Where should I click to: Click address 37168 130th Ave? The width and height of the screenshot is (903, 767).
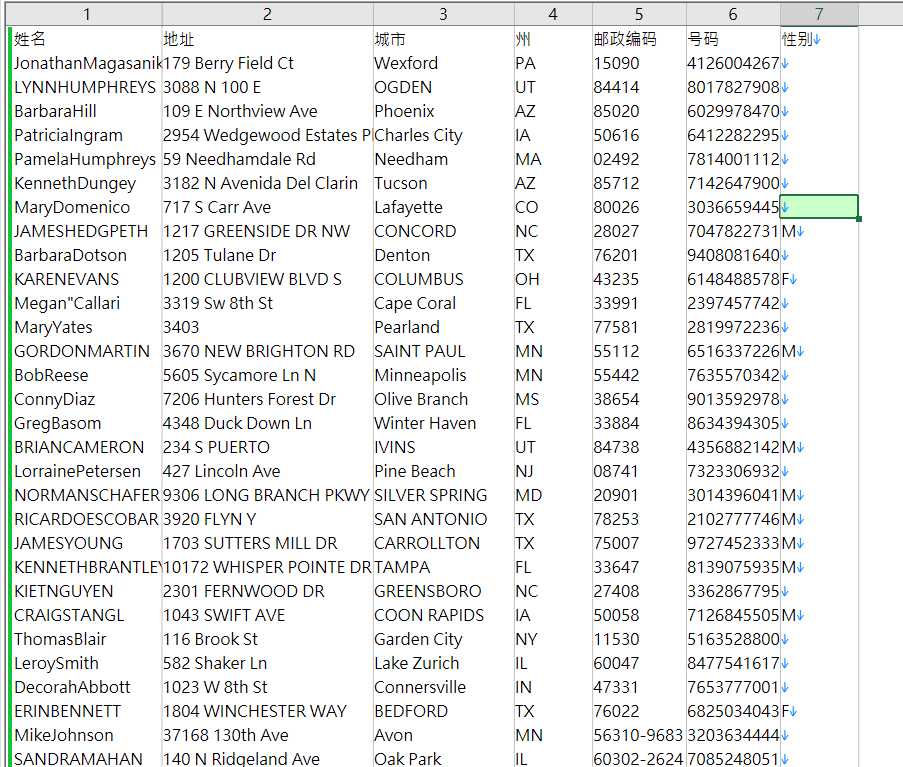267,735
